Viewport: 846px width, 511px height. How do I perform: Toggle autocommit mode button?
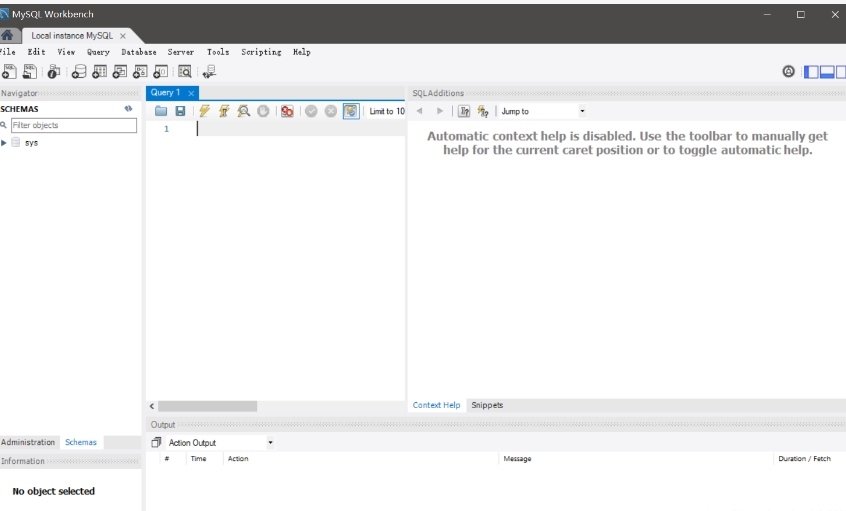tap(351, 111)
